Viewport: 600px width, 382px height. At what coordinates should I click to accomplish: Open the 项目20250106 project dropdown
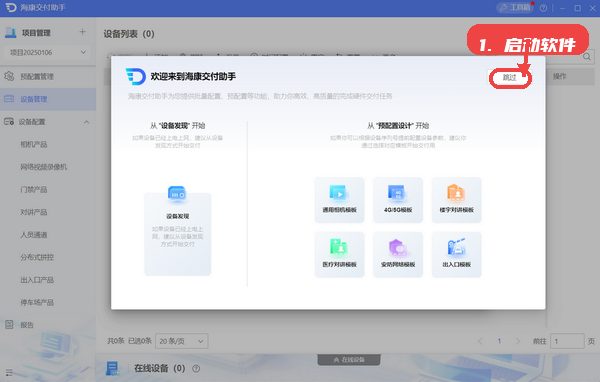coord(48,52)
